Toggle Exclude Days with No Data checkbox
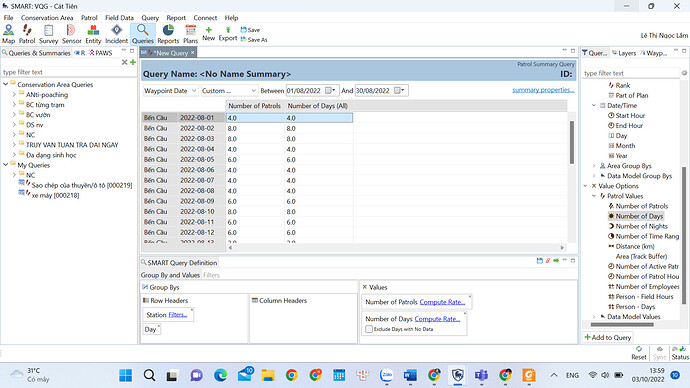This screenshot has width=690, height=388. click(369, 329)
